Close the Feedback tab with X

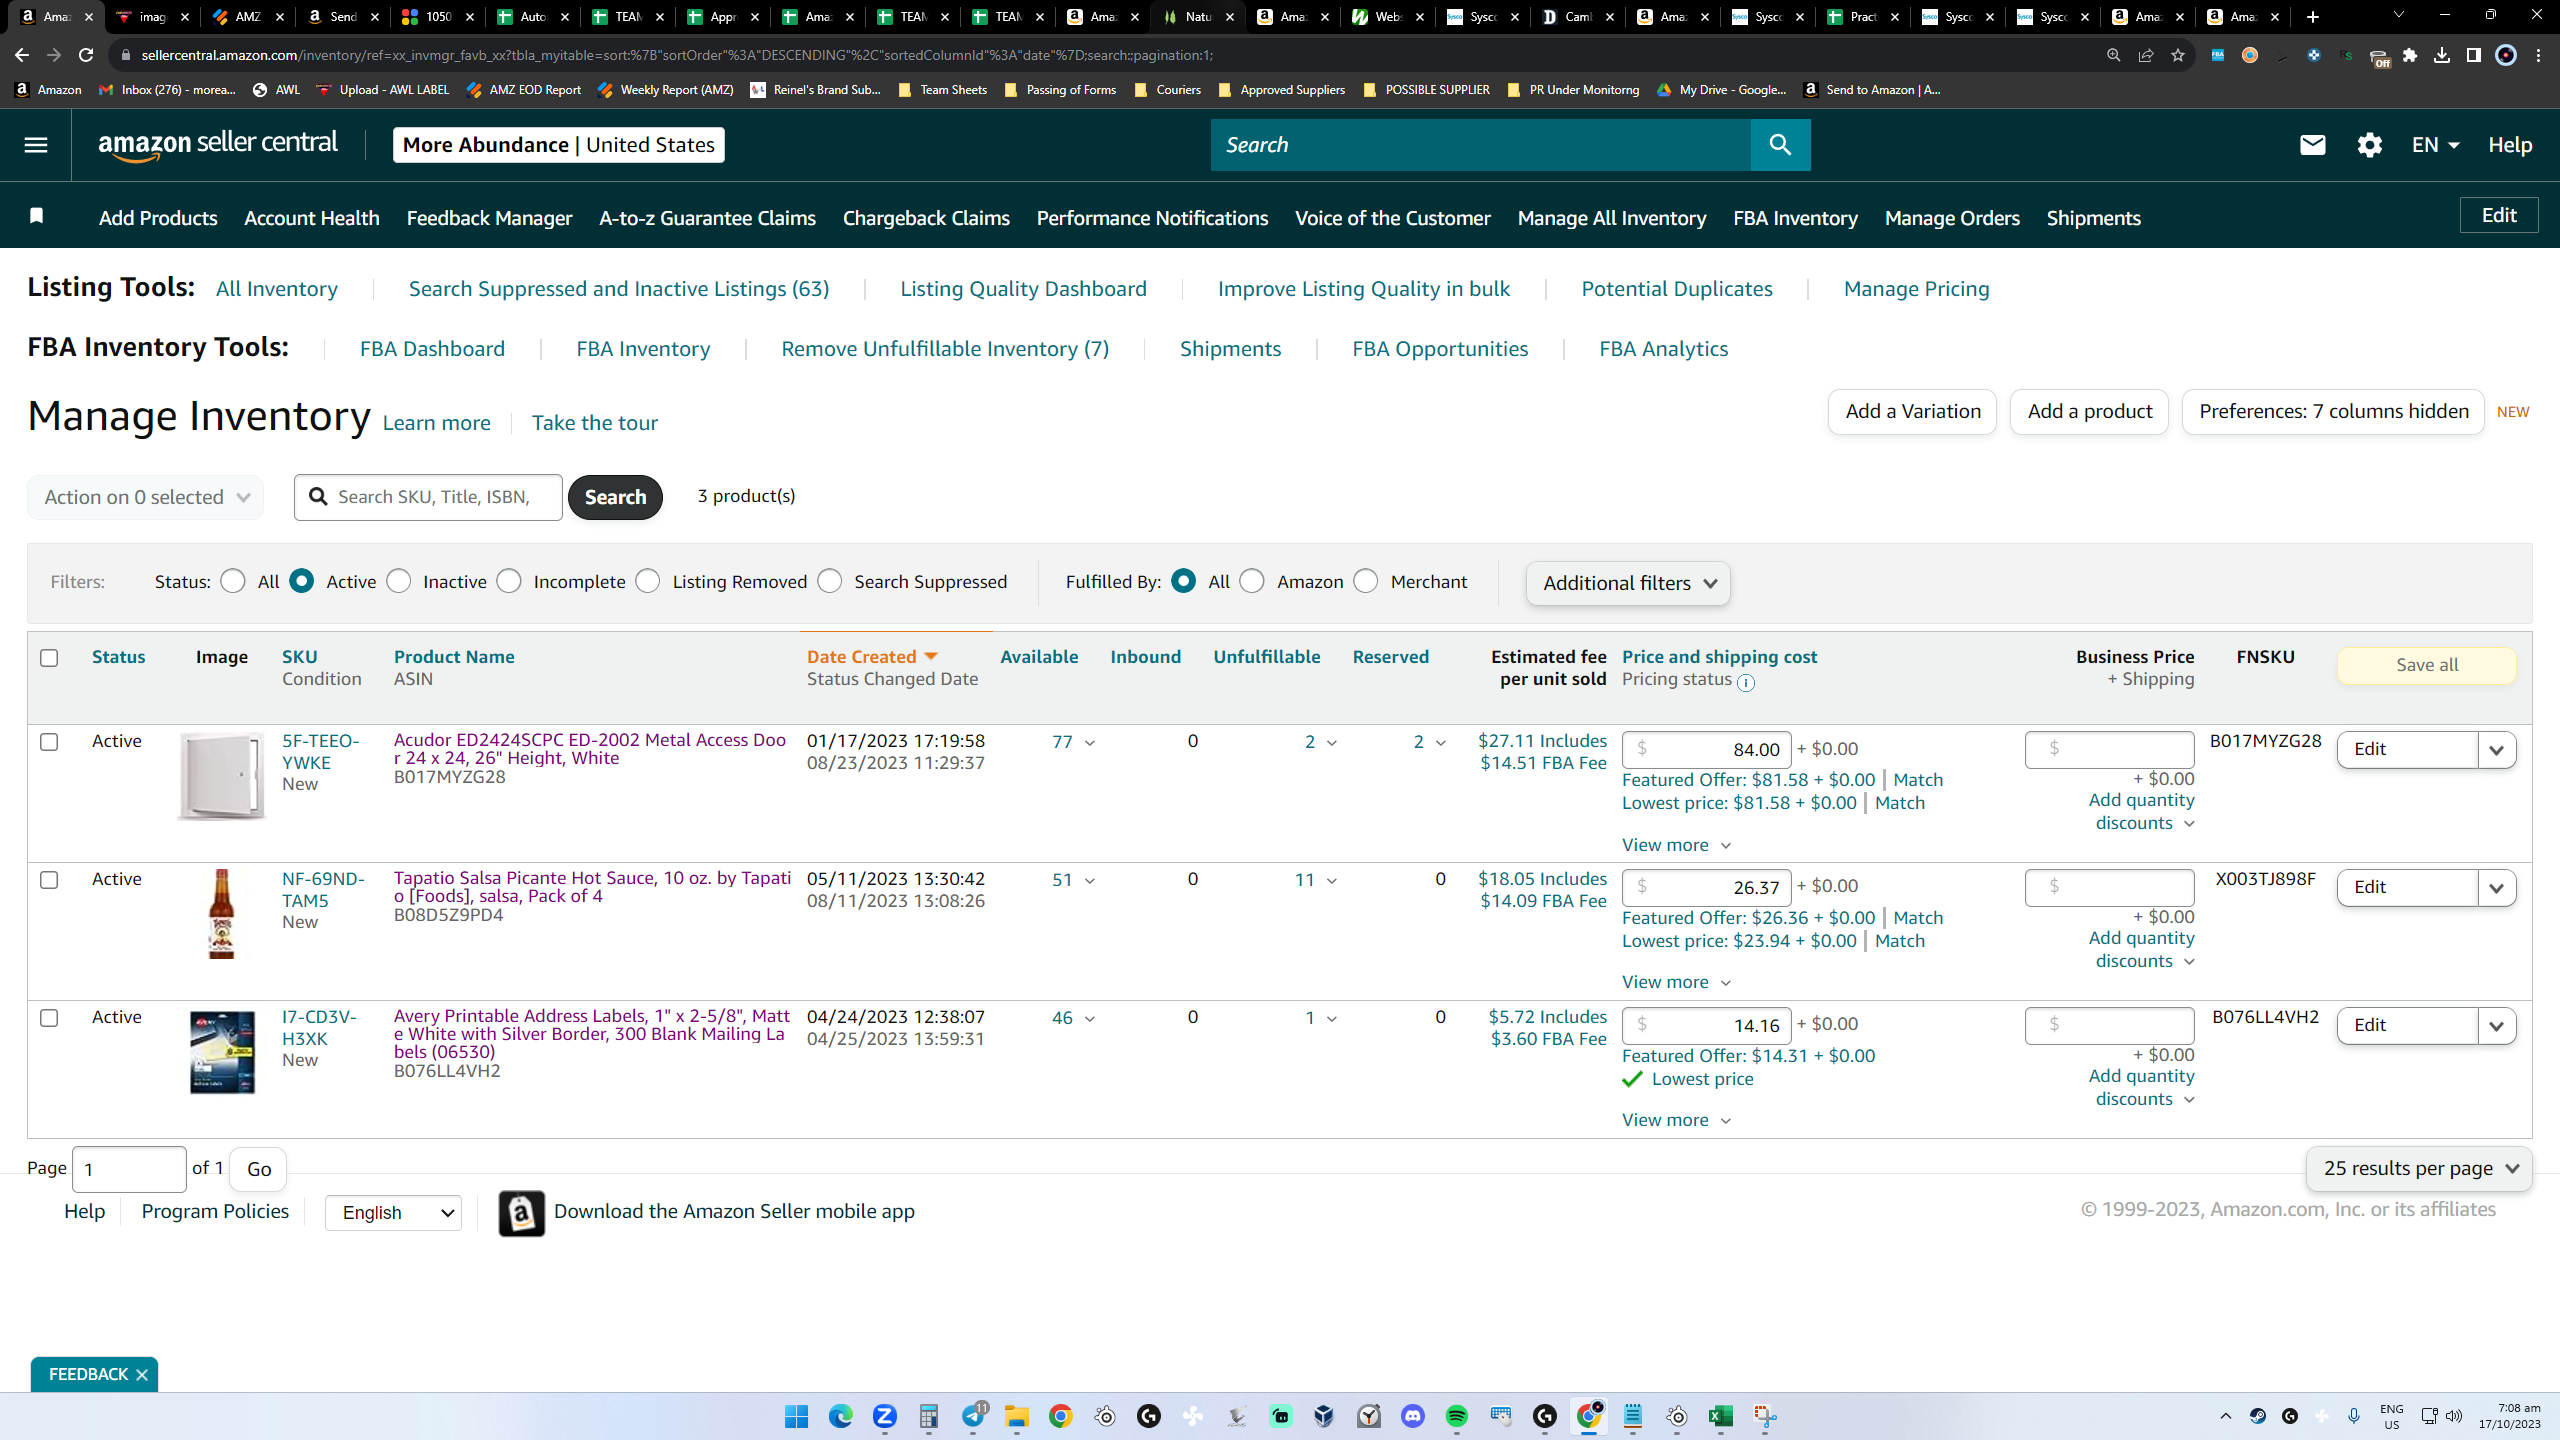142,1375
